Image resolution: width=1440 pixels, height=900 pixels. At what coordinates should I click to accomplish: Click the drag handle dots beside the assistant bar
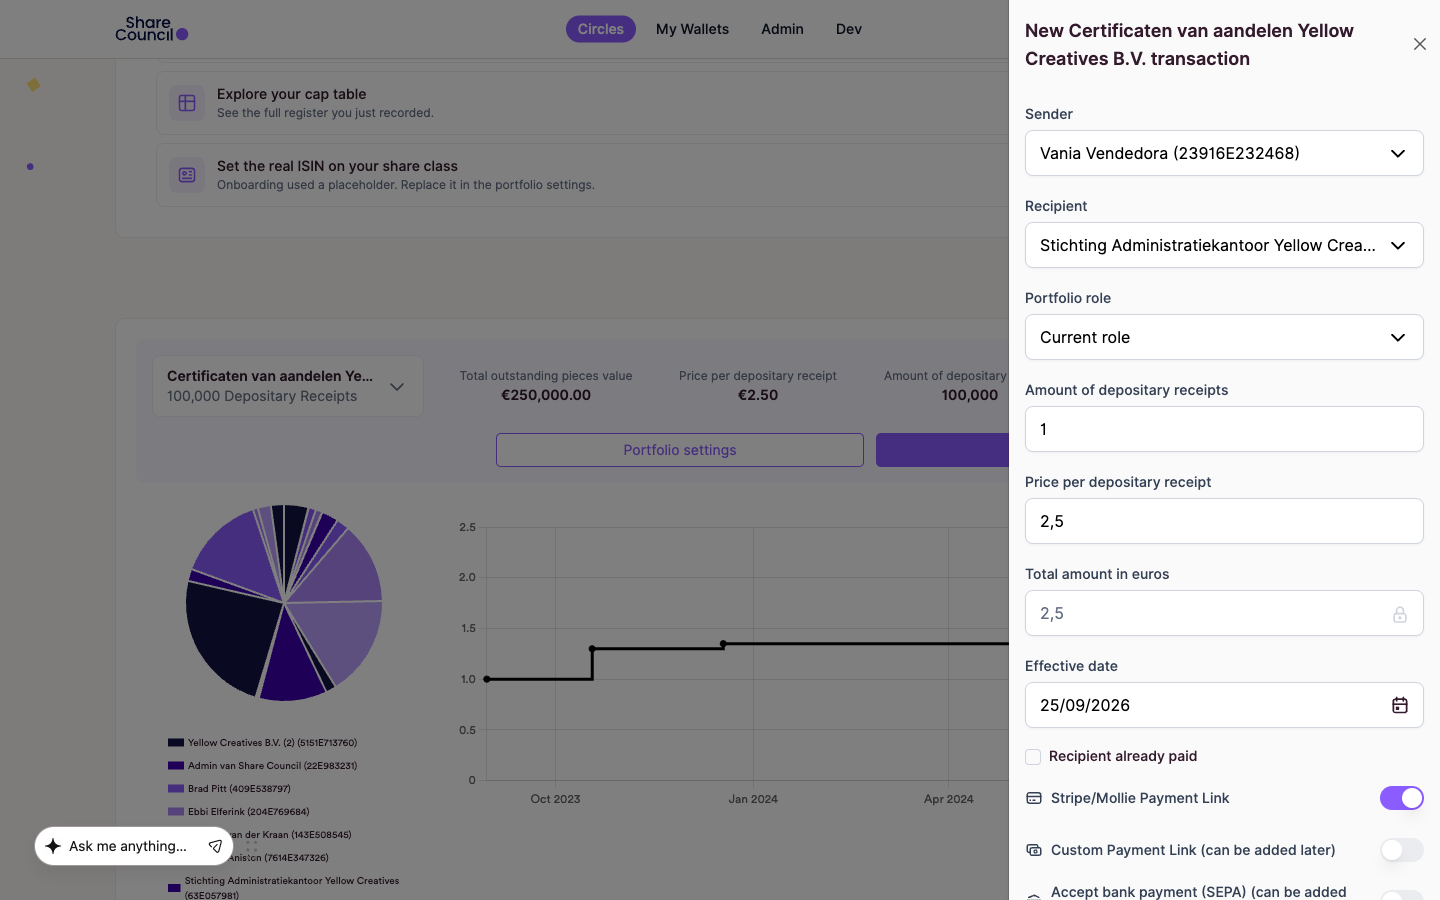pos(252,846)
